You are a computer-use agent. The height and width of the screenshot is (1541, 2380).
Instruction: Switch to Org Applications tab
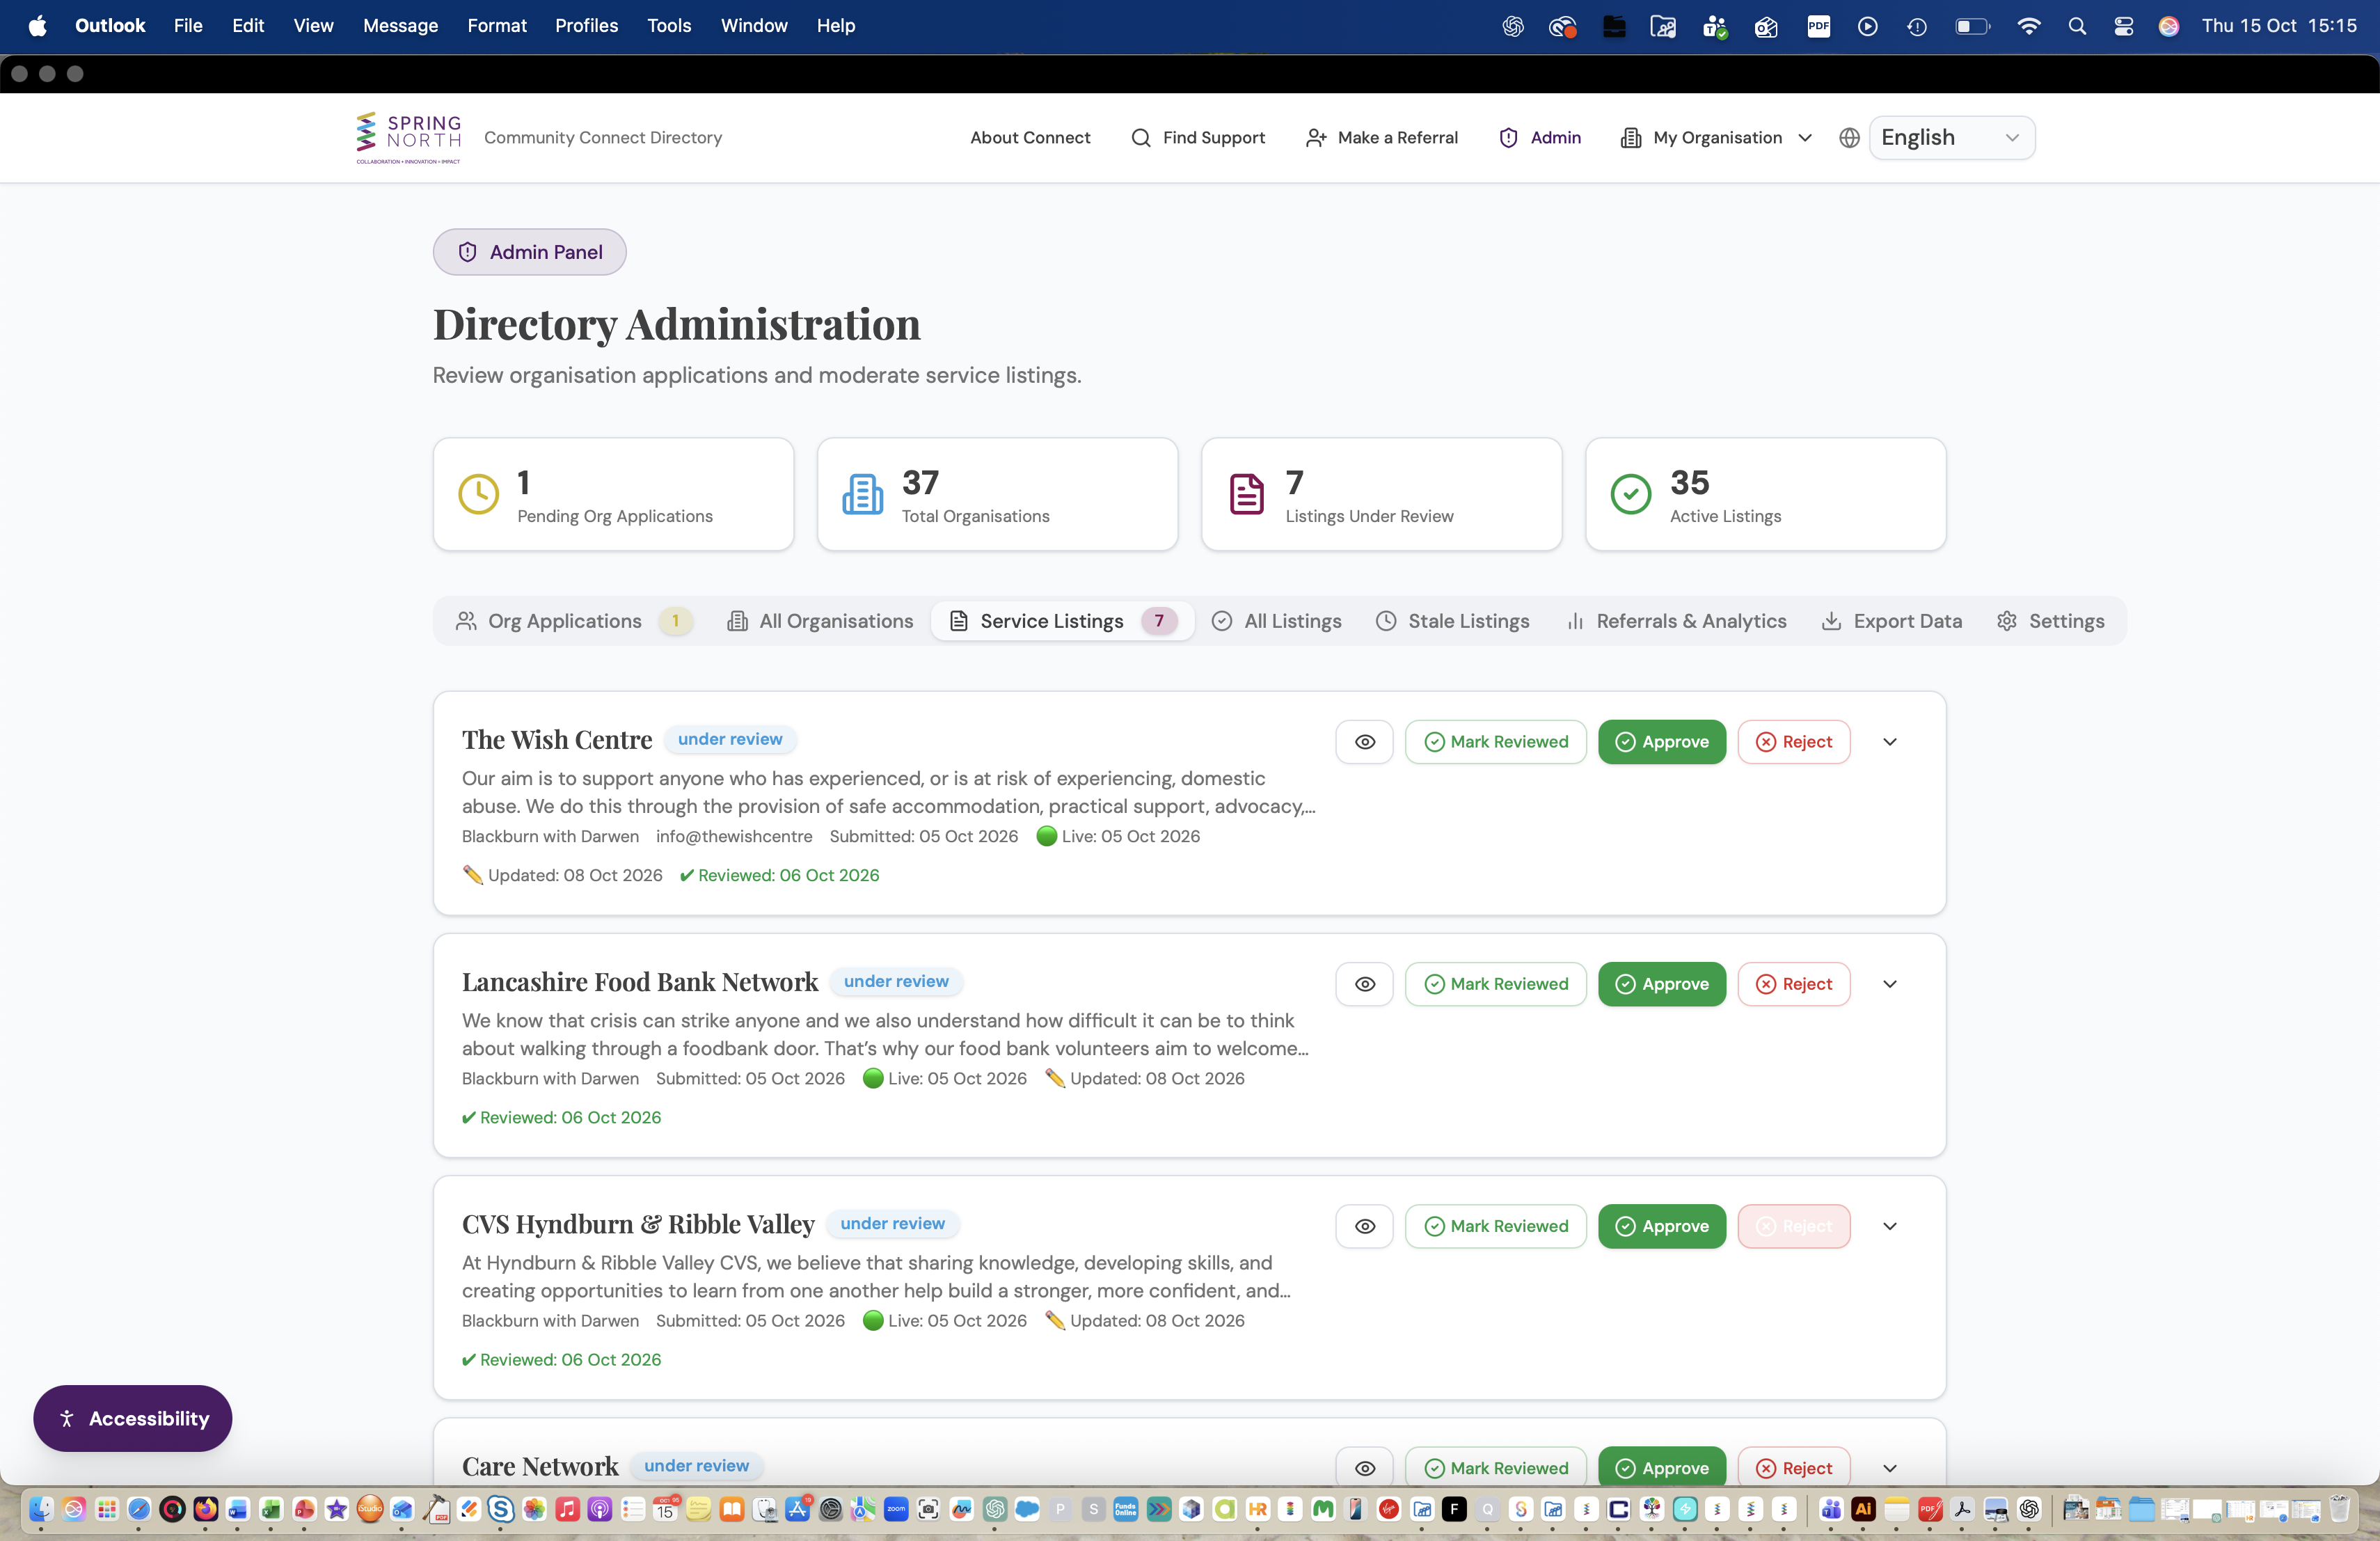tap(574, 621)
